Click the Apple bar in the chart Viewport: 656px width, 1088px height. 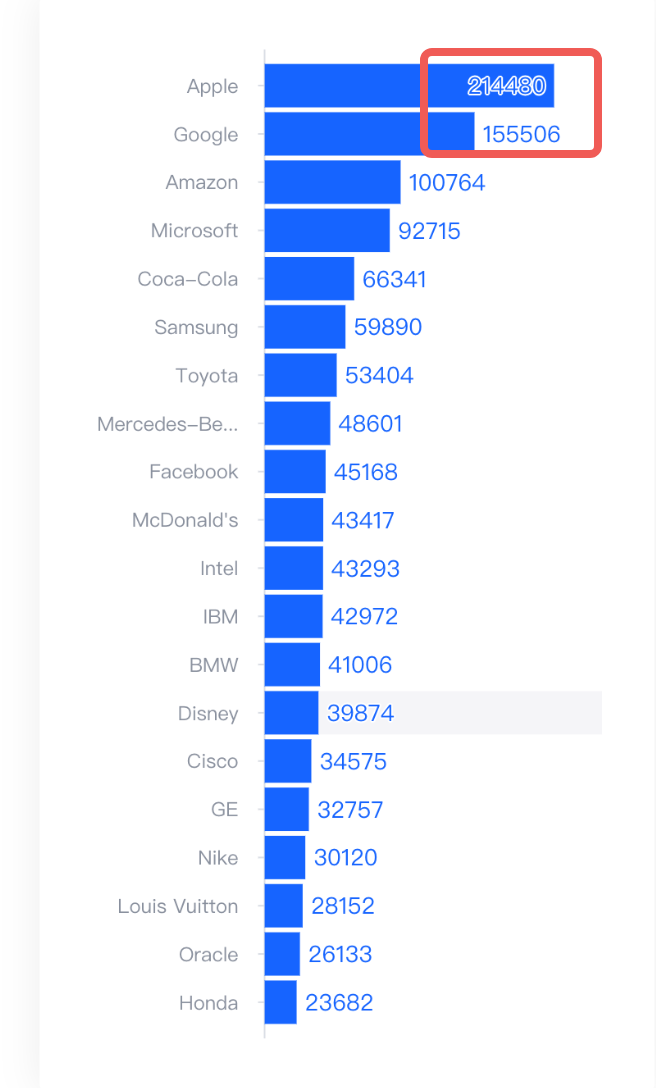409,86
